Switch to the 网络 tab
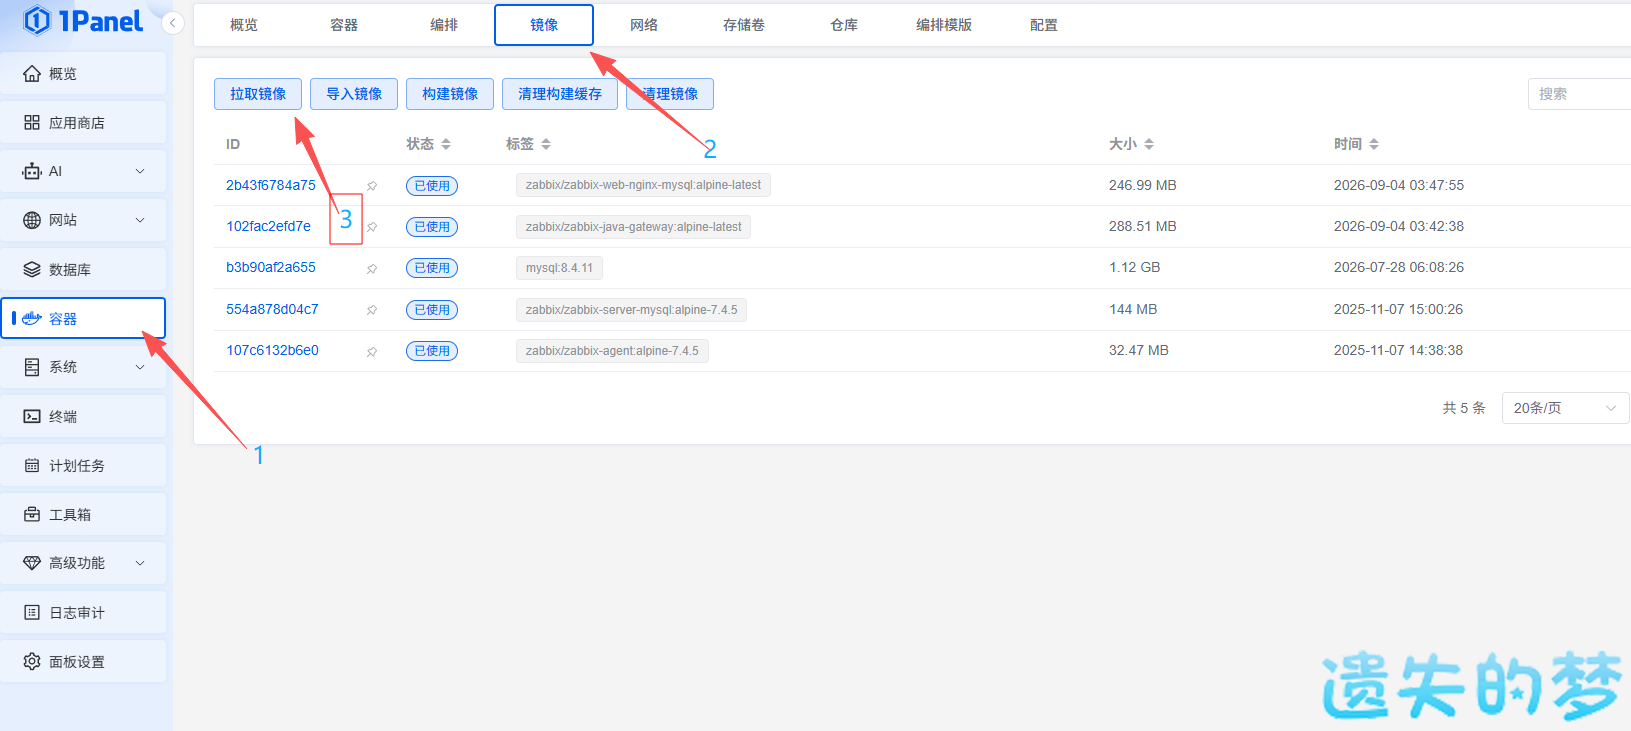 pos(644,25)
